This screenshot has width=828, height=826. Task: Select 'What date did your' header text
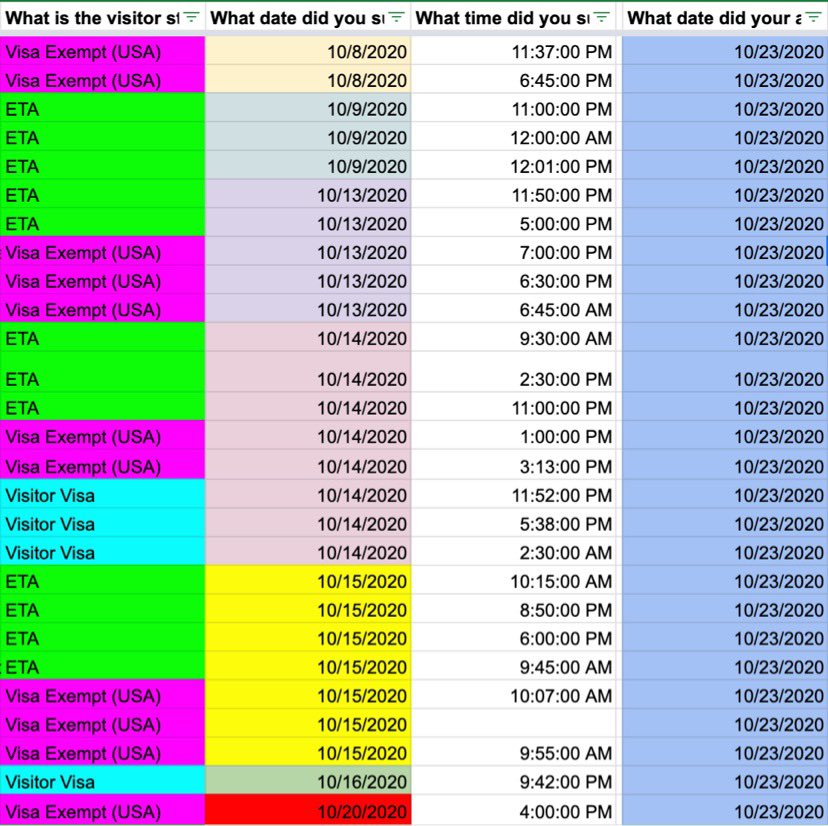[714, 18]
